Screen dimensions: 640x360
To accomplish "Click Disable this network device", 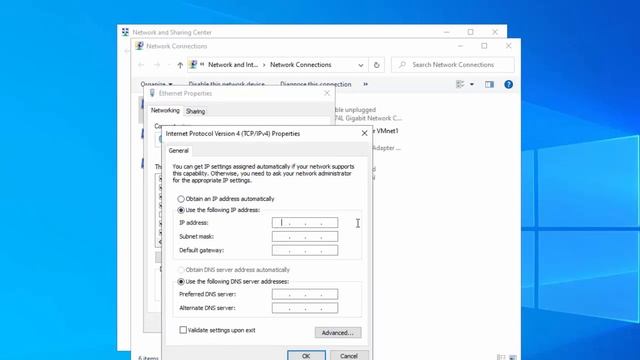I will click(227, 84).
